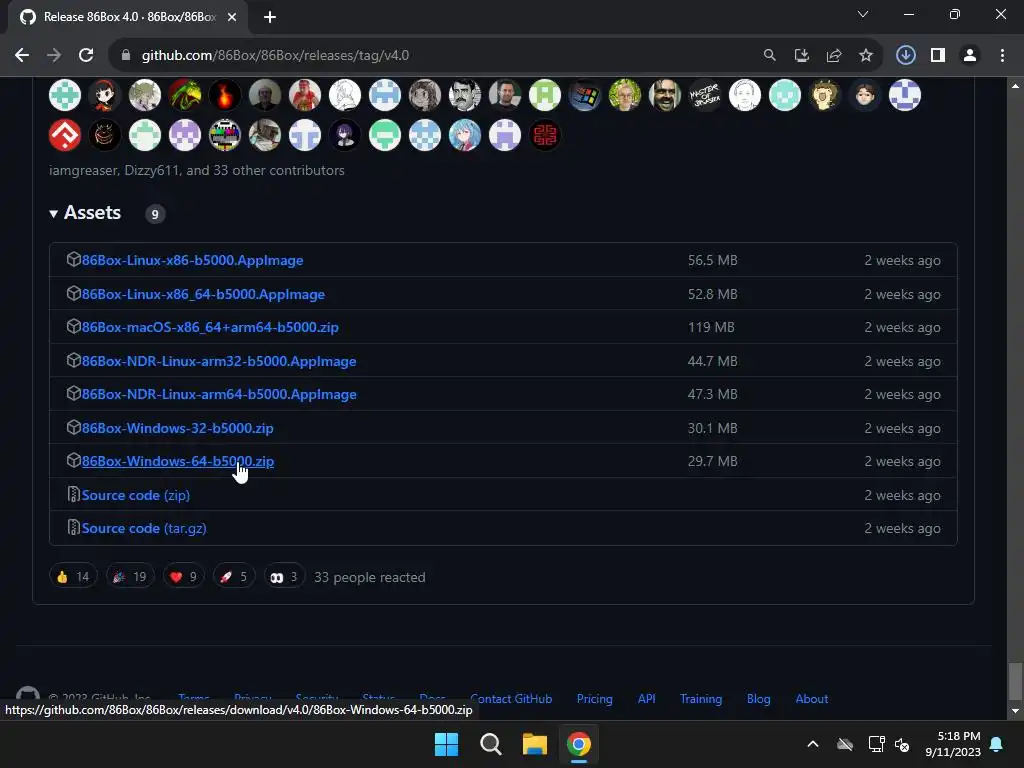Click the eyes reaction with 3
Image resolution: width=1024 pixels, height=768 pixels.
(x=284, y=576)
